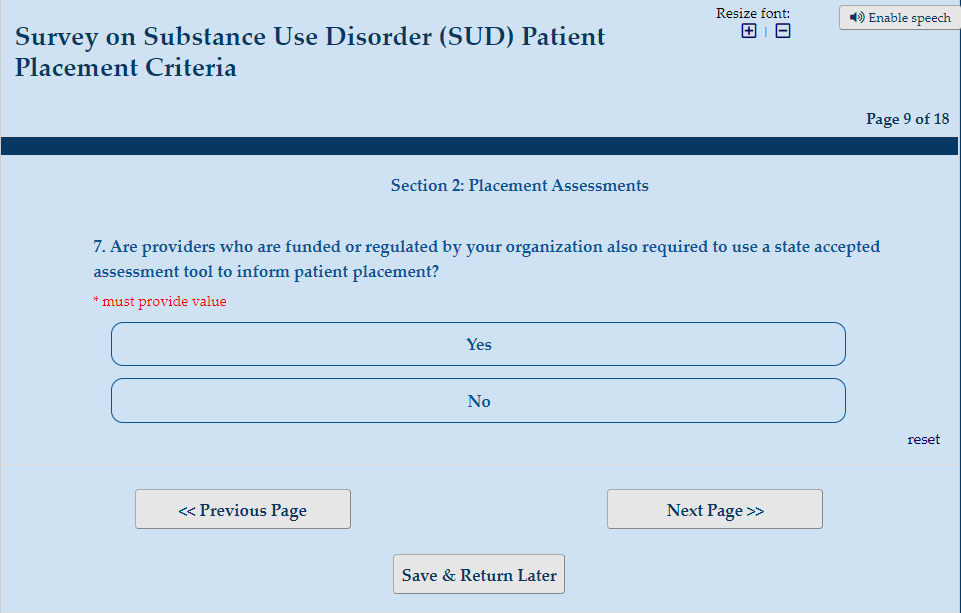Choose No for question 7
This screenshot has height=613, width=961.
[x=478, y=401]
